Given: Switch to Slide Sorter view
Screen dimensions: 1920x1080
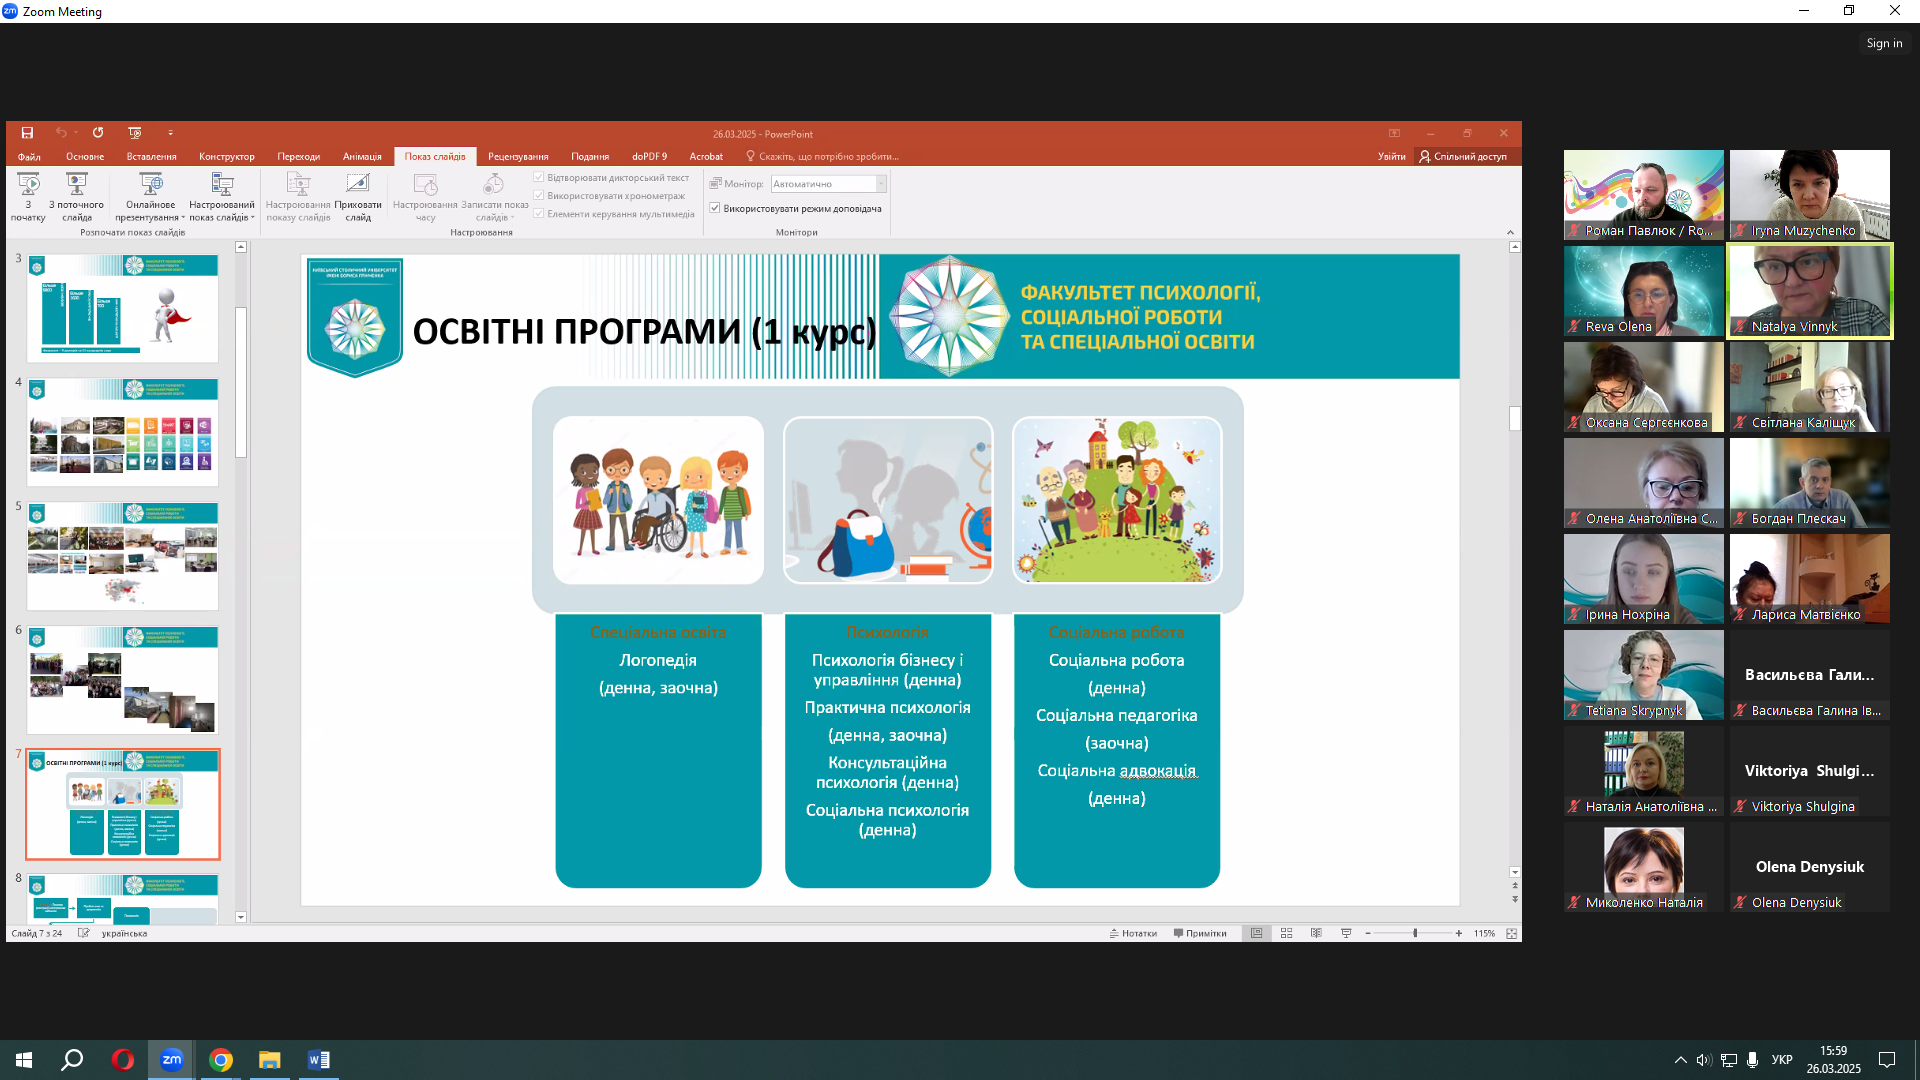Looking at the screenshot, I should pos(1286,933).
